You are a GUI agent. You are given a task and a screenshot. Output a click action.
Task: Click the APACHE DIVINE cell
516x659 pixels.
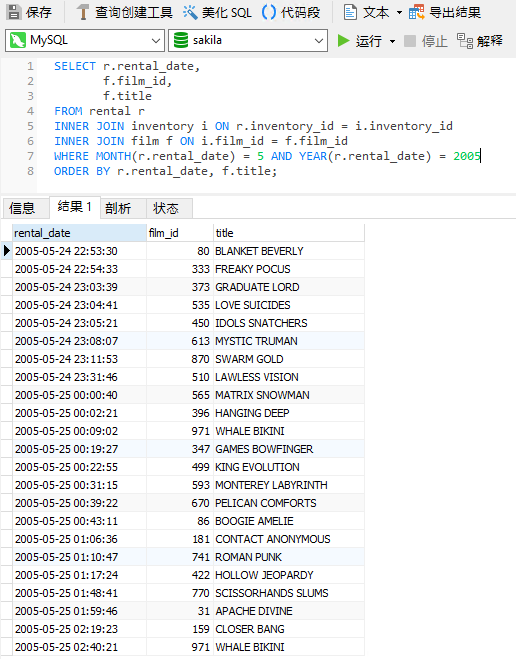click(x=289, y=611)
